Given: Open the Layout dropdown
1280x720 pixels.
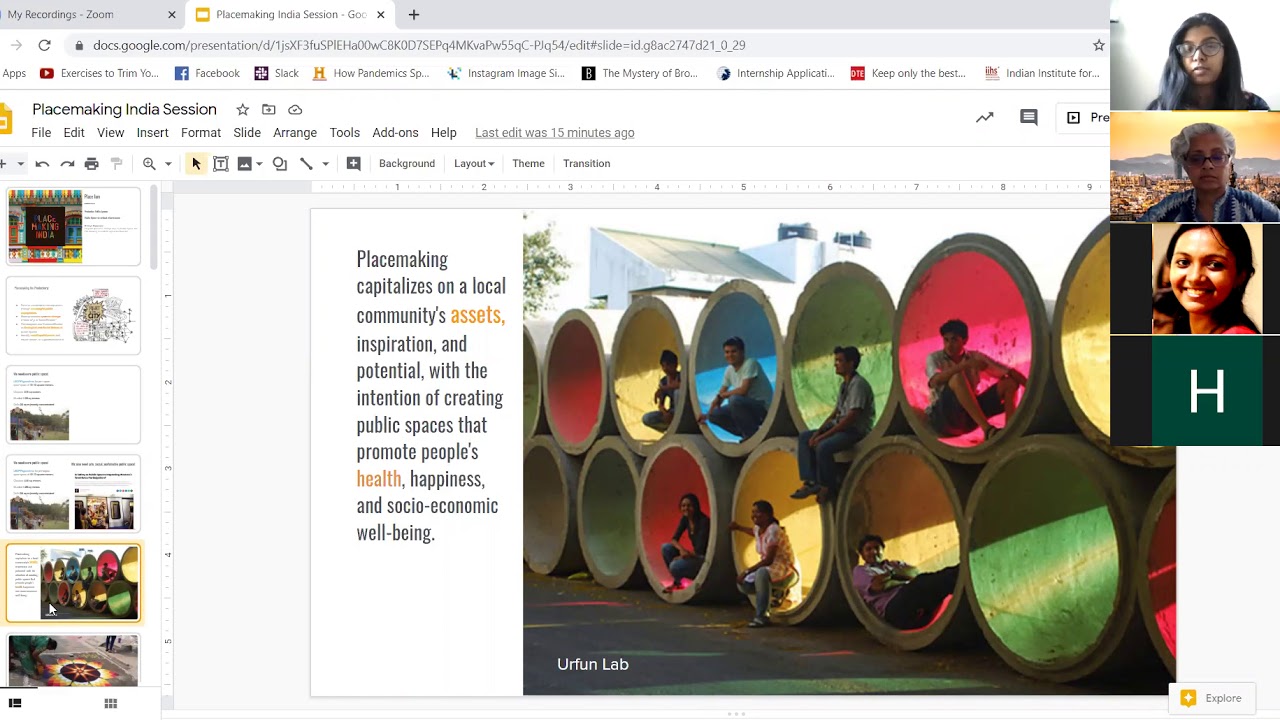Looking at the screenshot, I should coord(474,164).
